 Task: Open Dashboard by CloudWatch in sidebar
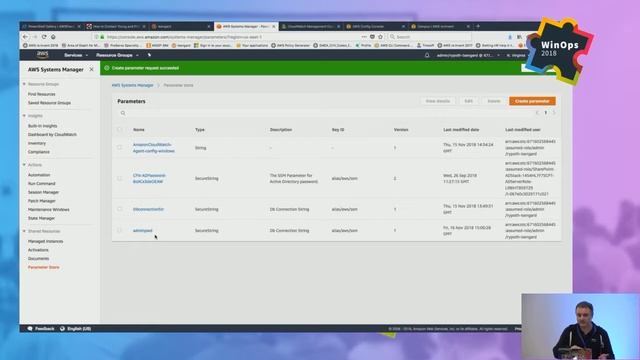coord(52,135)
